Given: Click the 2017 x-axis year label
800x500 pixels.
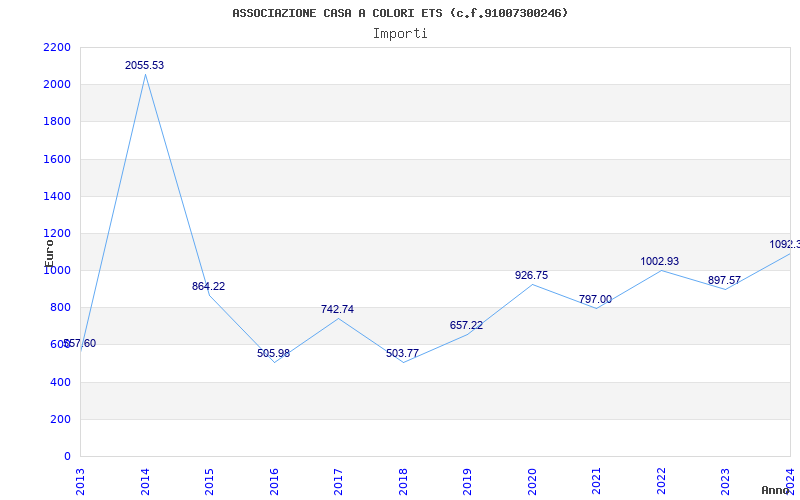Looking at the screenshot, I should (x=338, y=481).
